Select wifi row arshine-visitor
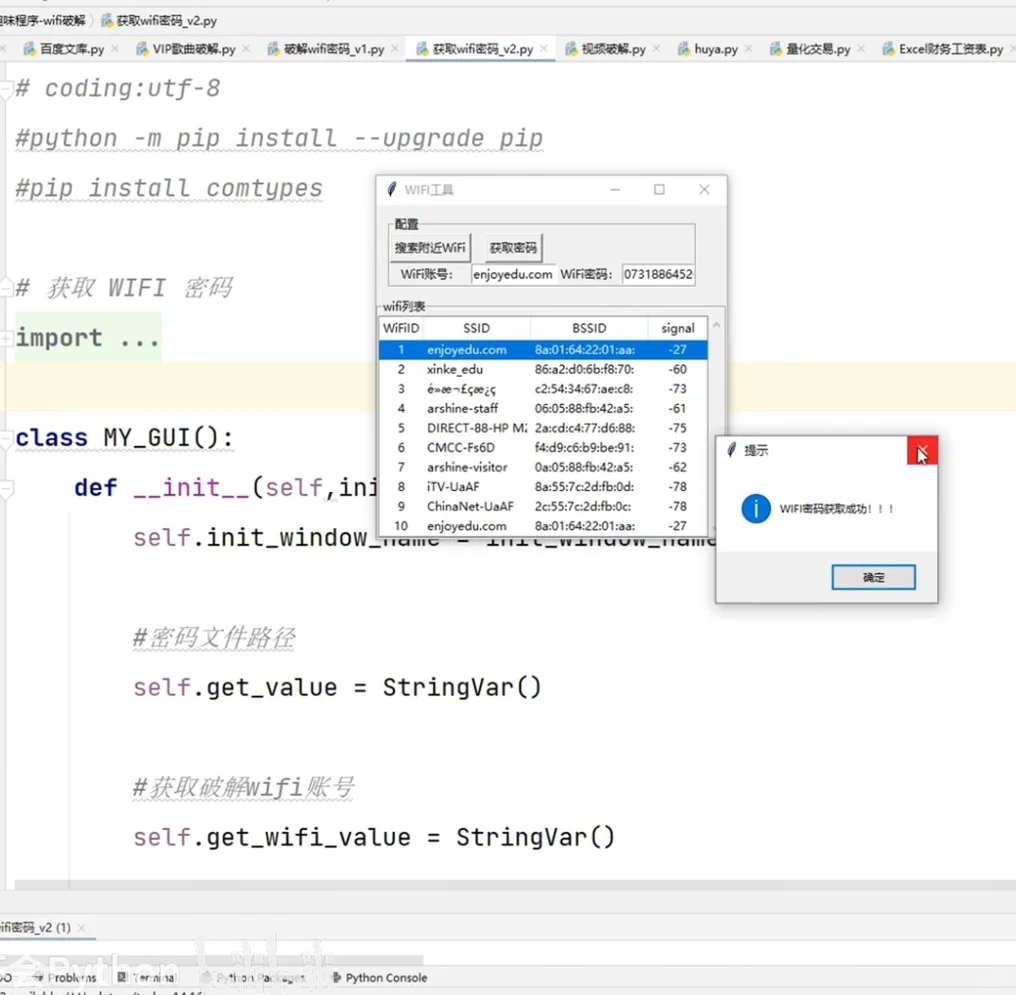 tap(543, 467)
